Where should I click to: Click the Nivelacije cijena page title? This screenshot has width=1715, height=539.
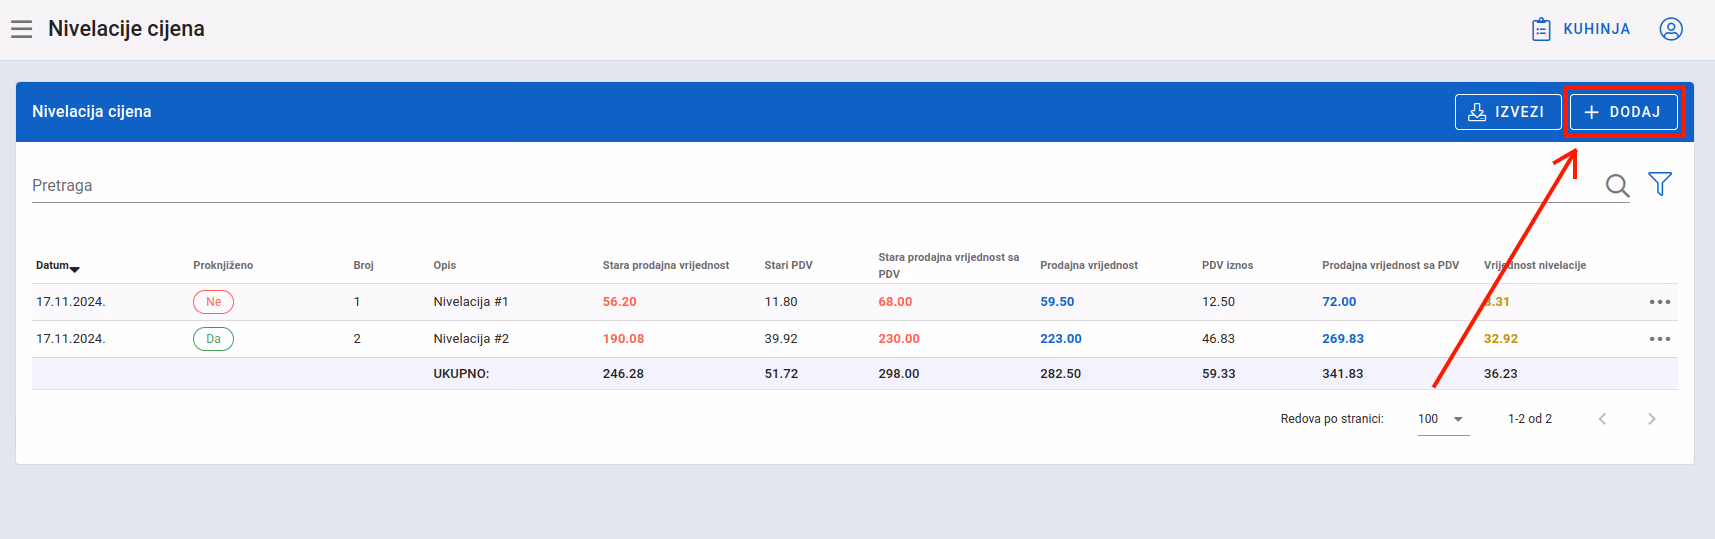pos(126,29)
